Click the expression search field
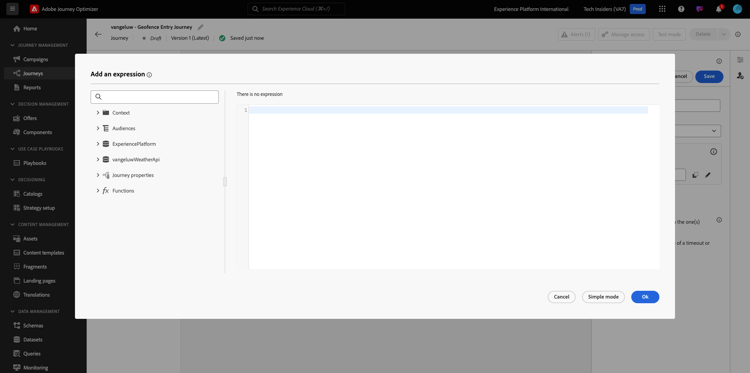750x373 pixels. 154,97
